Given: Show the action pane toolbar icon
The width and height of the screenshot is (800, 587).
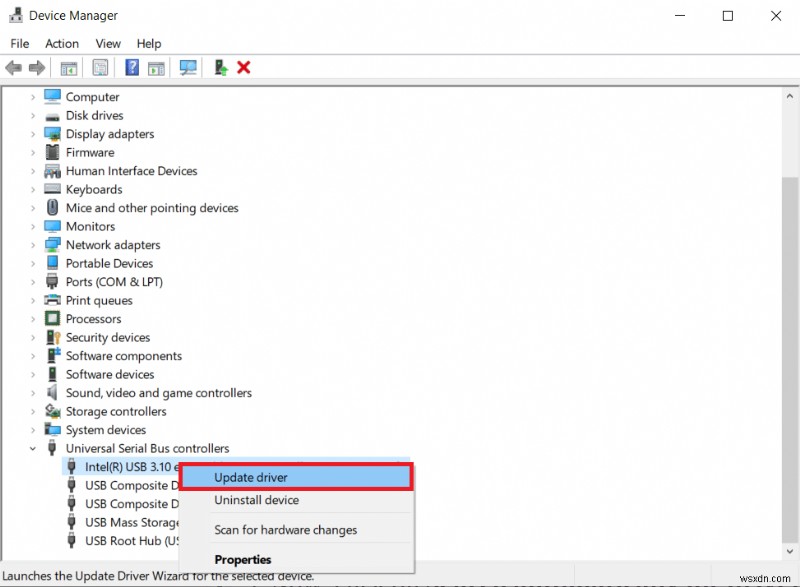Looking at the screenshot, I should (157, 67).
